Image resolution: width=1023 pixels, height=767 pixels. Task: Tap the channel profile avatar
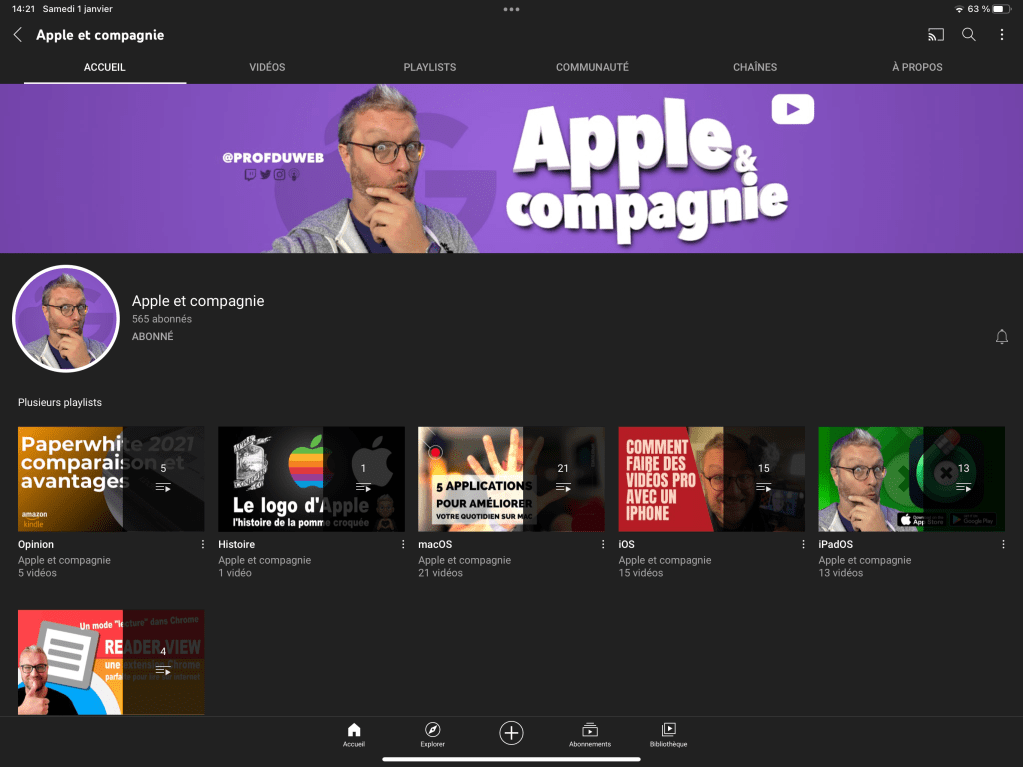pyautogui.click(x=65, y=319)
